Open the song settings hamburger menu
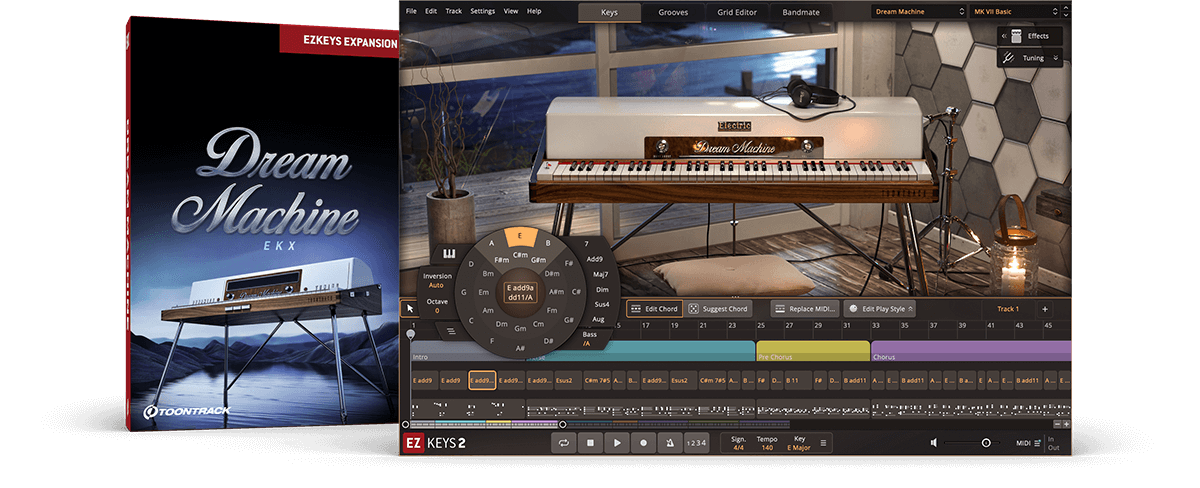This screenshot has width=1200, height=488. click(823, 443)
